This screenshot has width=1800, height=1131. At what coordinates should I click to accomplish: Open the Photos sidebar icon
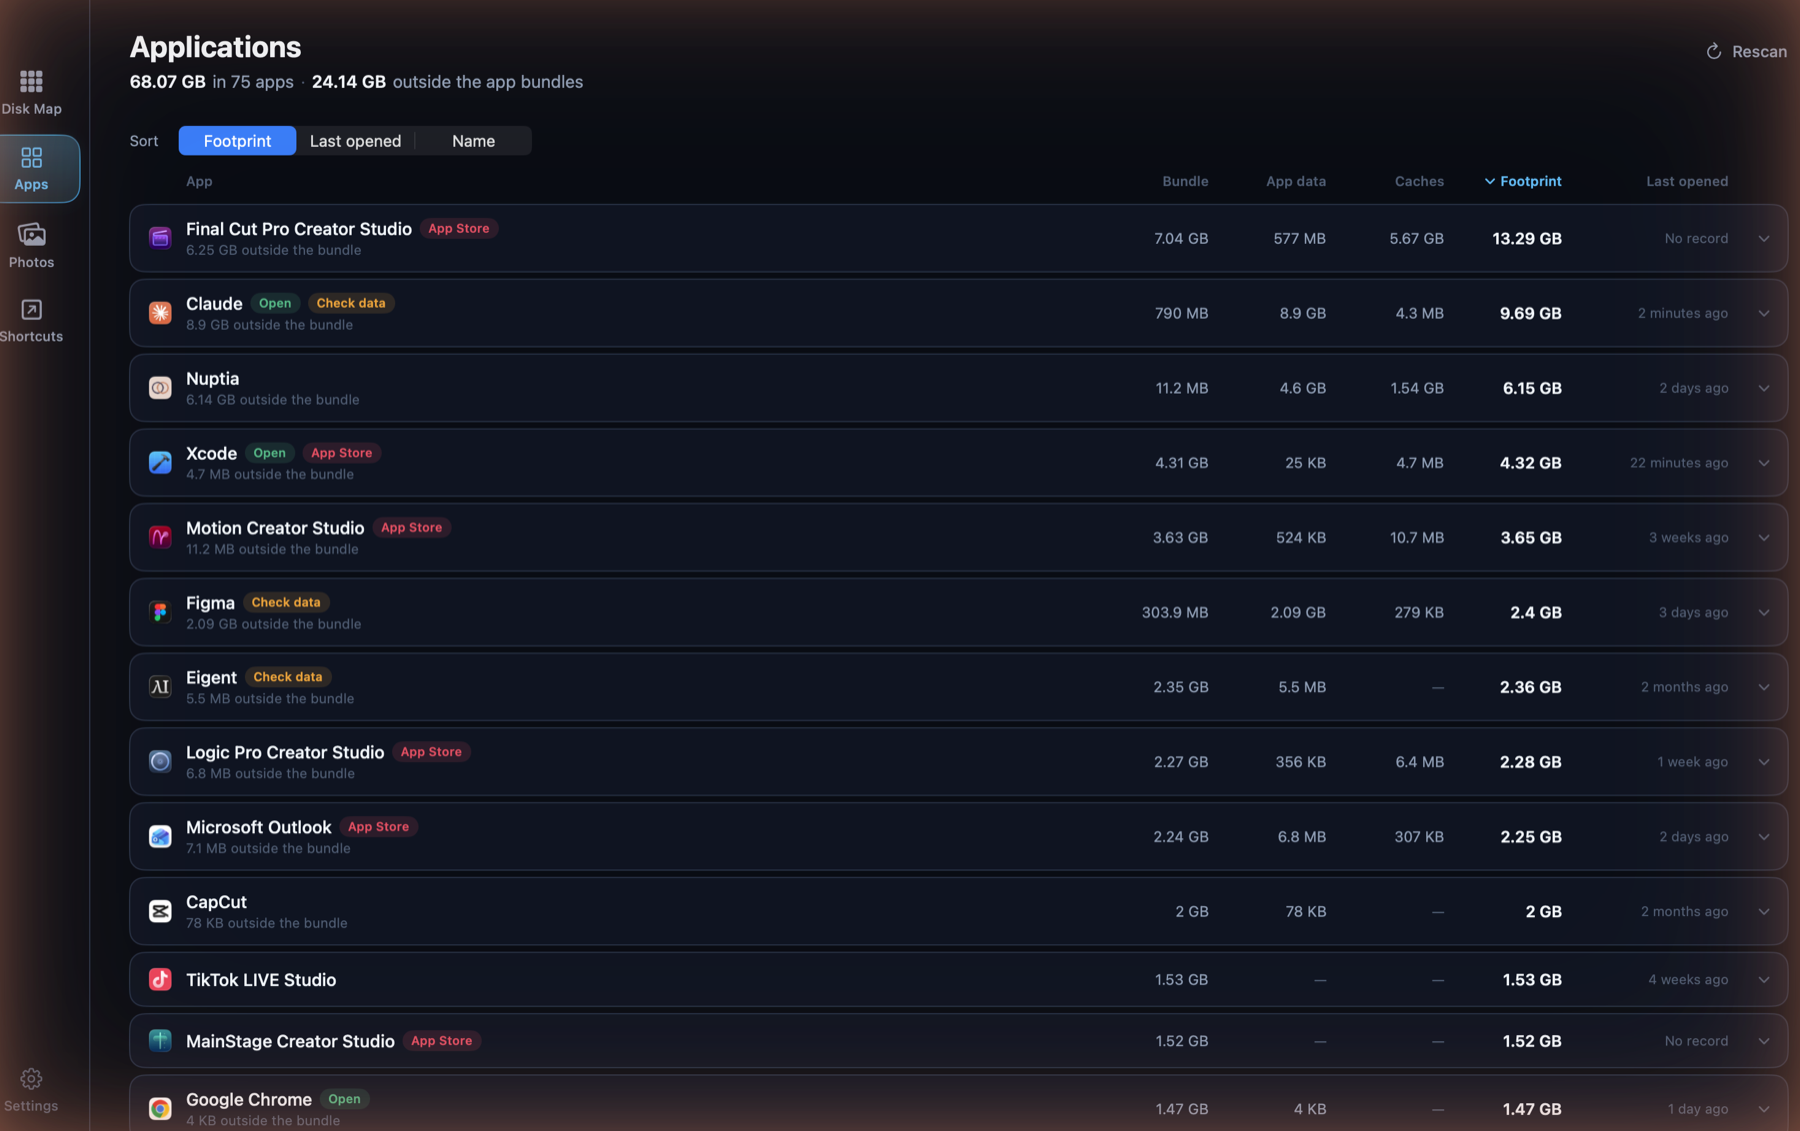tap(31, 235)
